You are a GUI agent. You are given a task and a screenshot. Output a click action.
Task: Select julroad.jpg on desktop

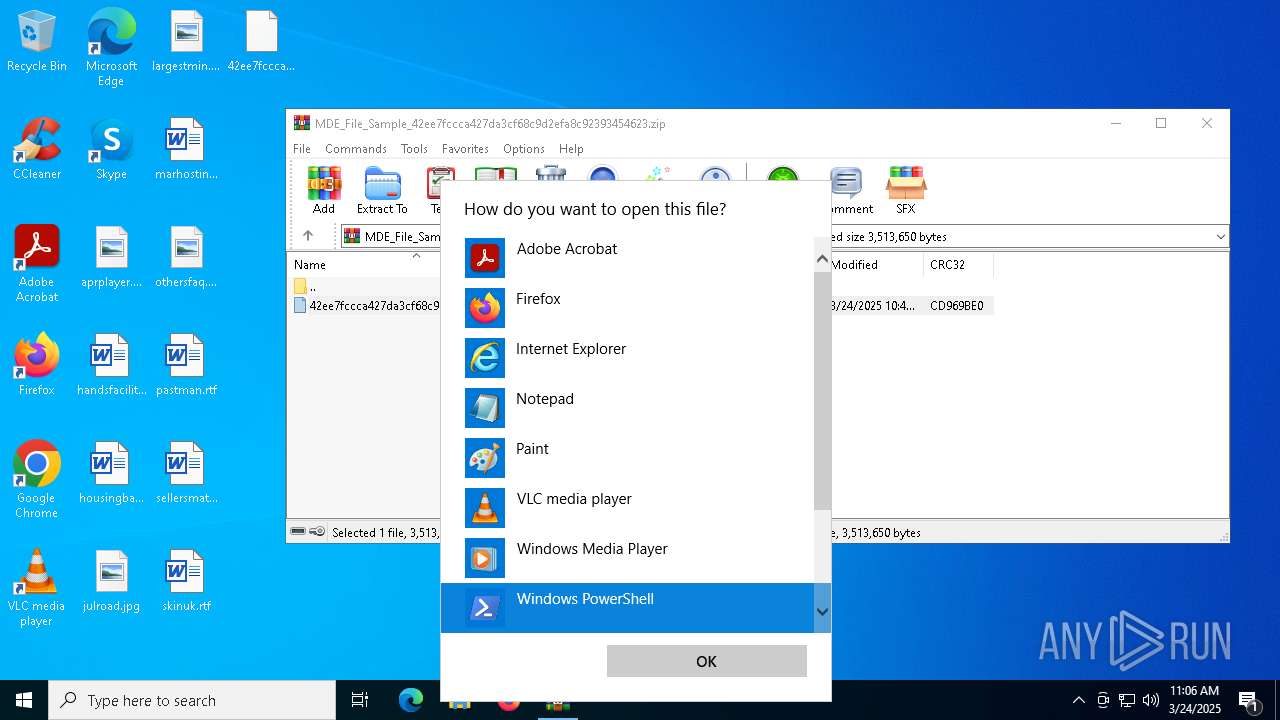pos(111,582)
